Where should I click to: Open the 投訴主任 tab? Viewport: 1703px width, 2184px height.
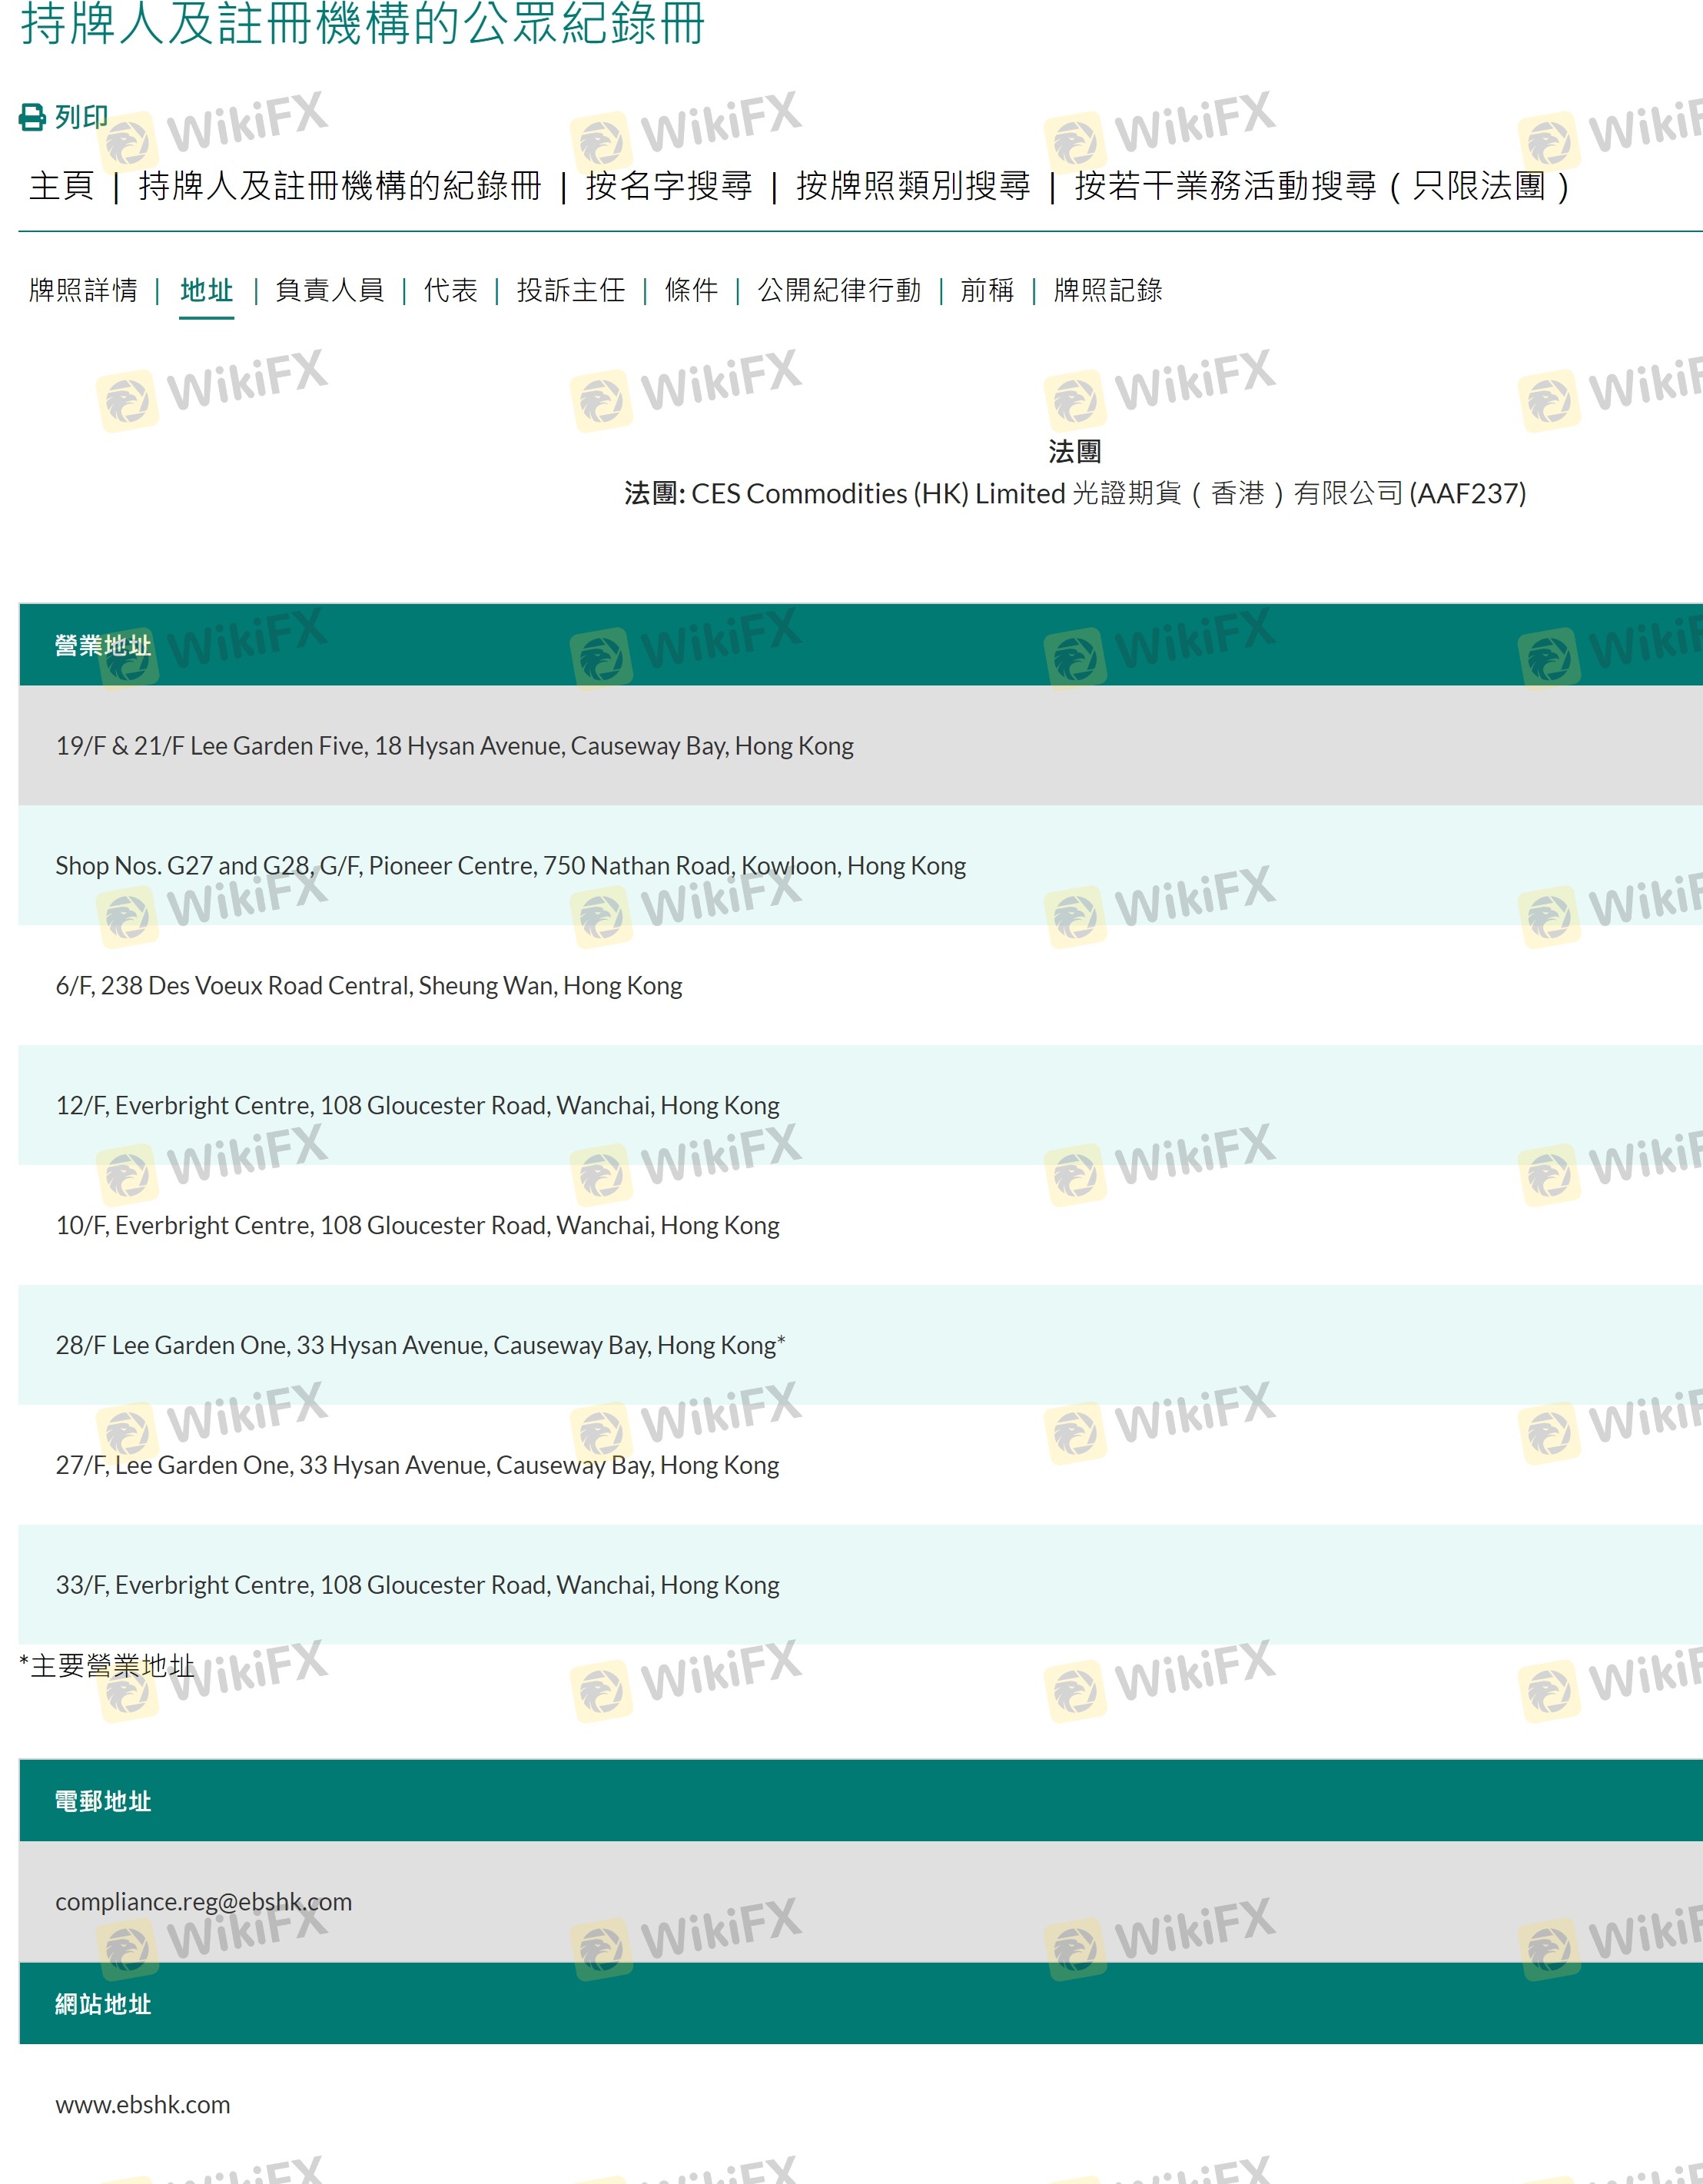[x=571, y=290]
